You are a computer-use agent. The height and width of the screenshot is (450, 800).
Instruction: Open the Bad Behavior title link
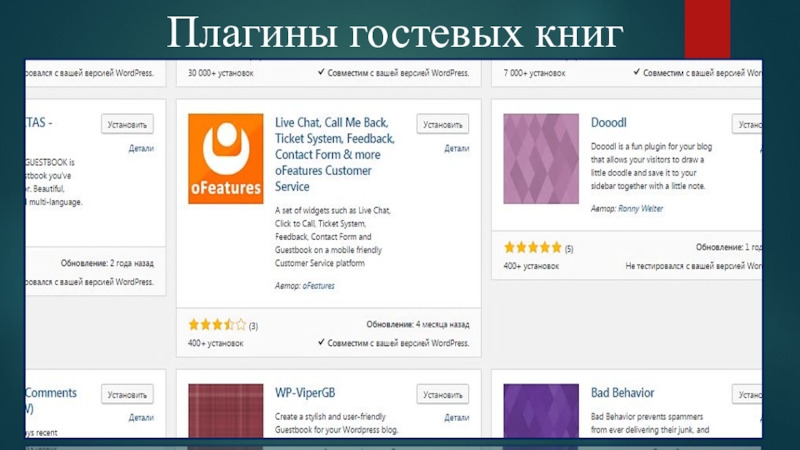622,393
